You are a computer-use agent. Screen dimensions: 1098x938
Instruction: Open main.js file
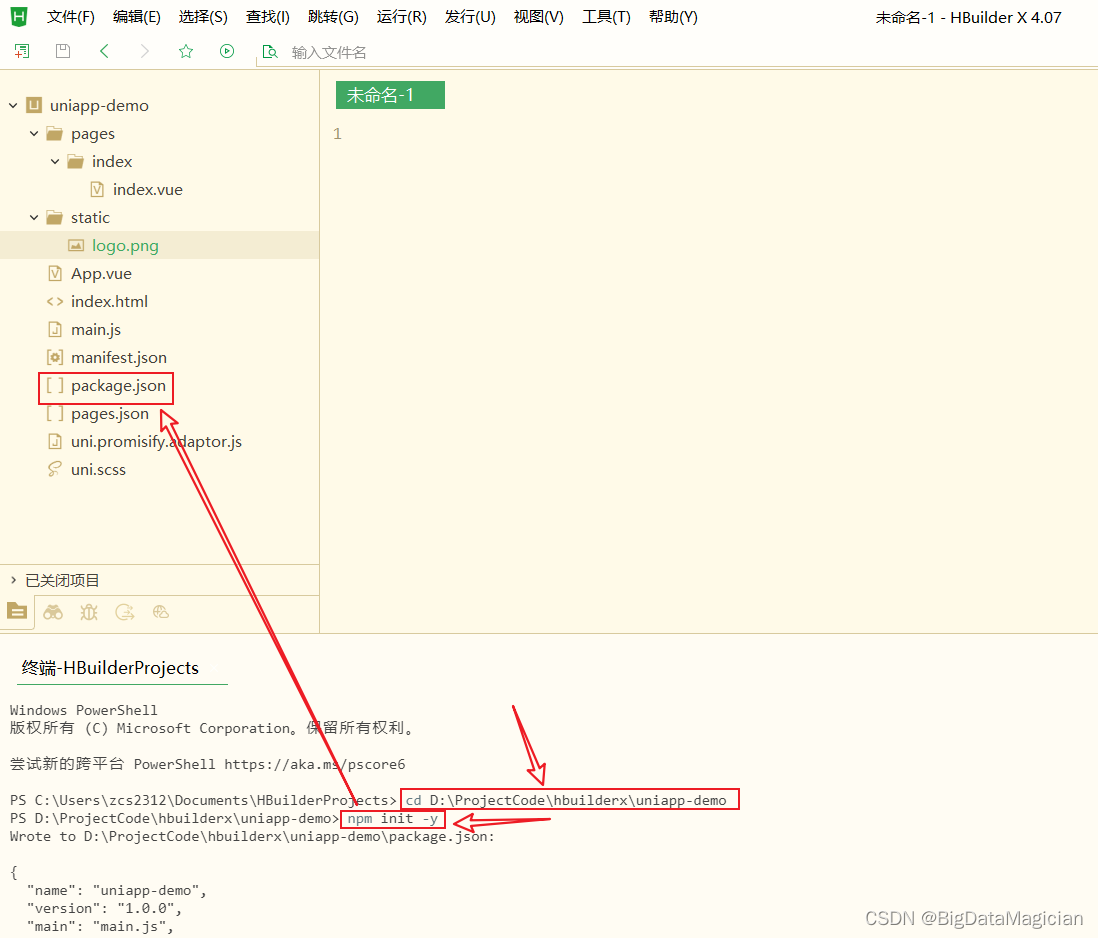pos(96,330)
